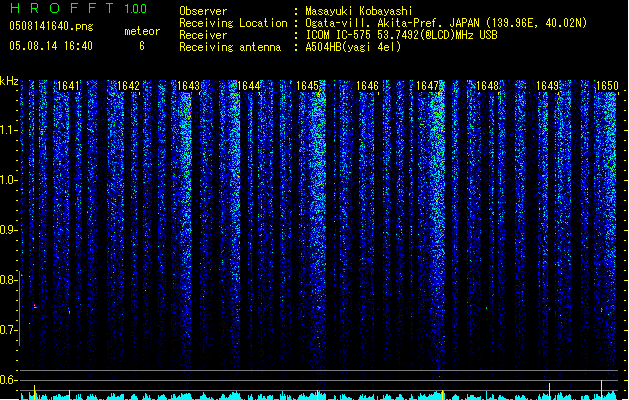
Task: Click the observer name Masayuki Kobayashi
Action: pyautogui.click(x=359, y=11)
